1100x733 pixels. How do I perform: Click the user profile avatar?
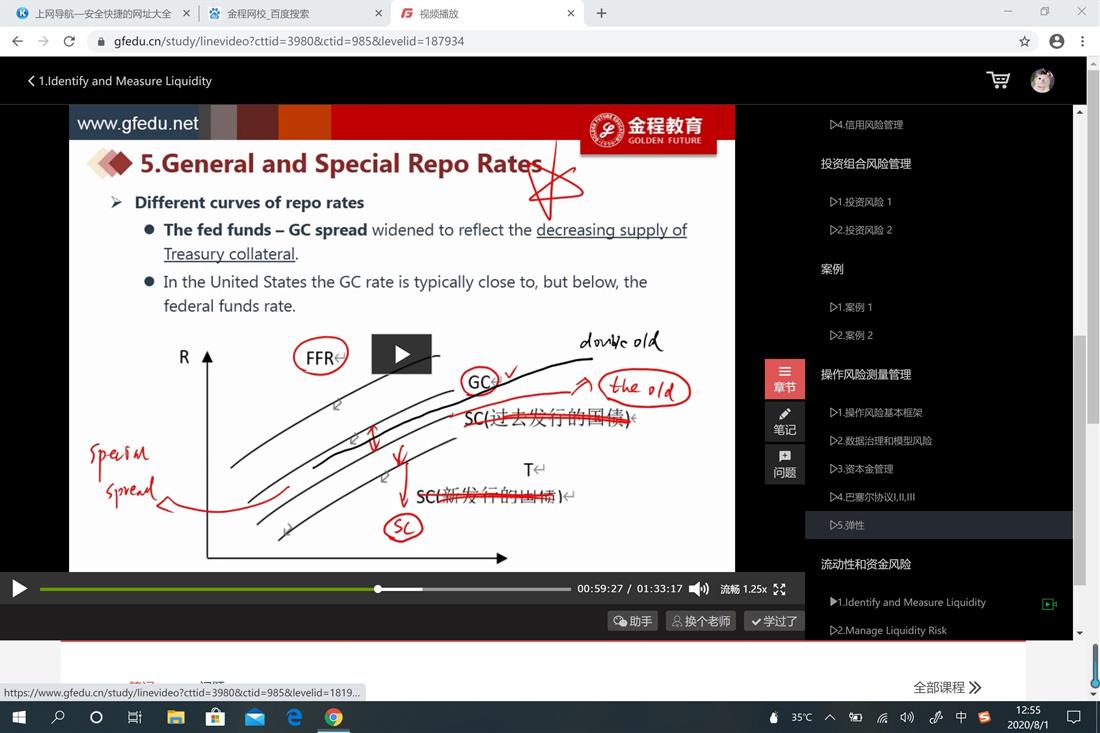tap(1042, 80)
